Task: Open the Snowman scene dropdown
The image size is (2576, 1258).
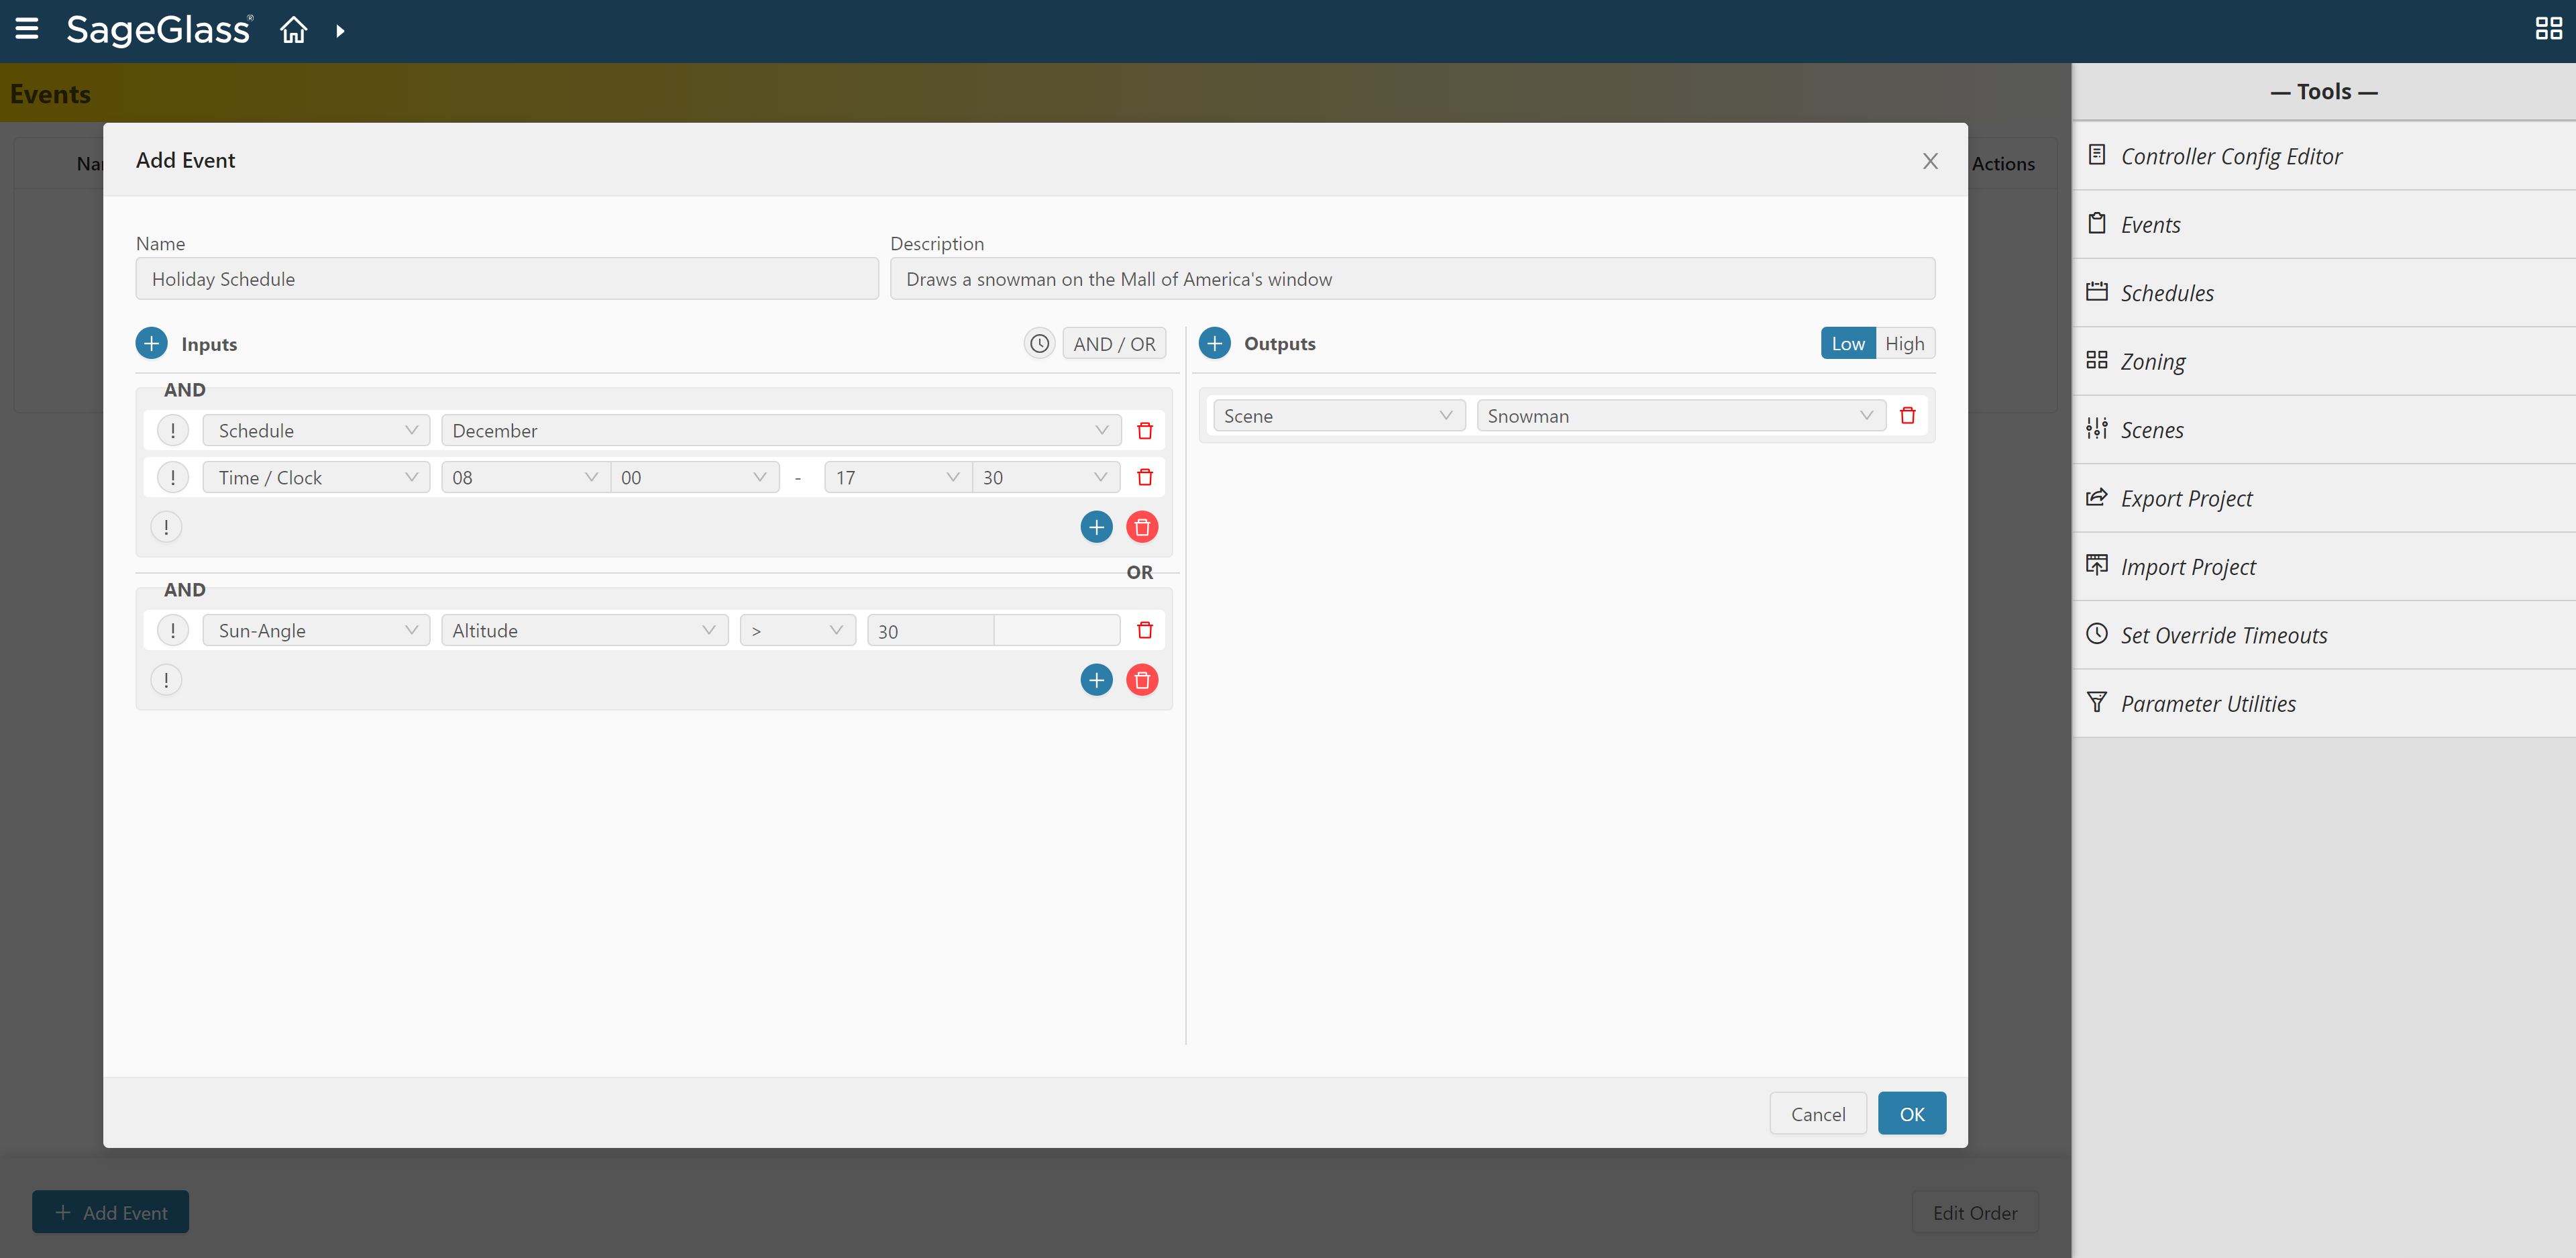Action: click(x=1681, y=415)
